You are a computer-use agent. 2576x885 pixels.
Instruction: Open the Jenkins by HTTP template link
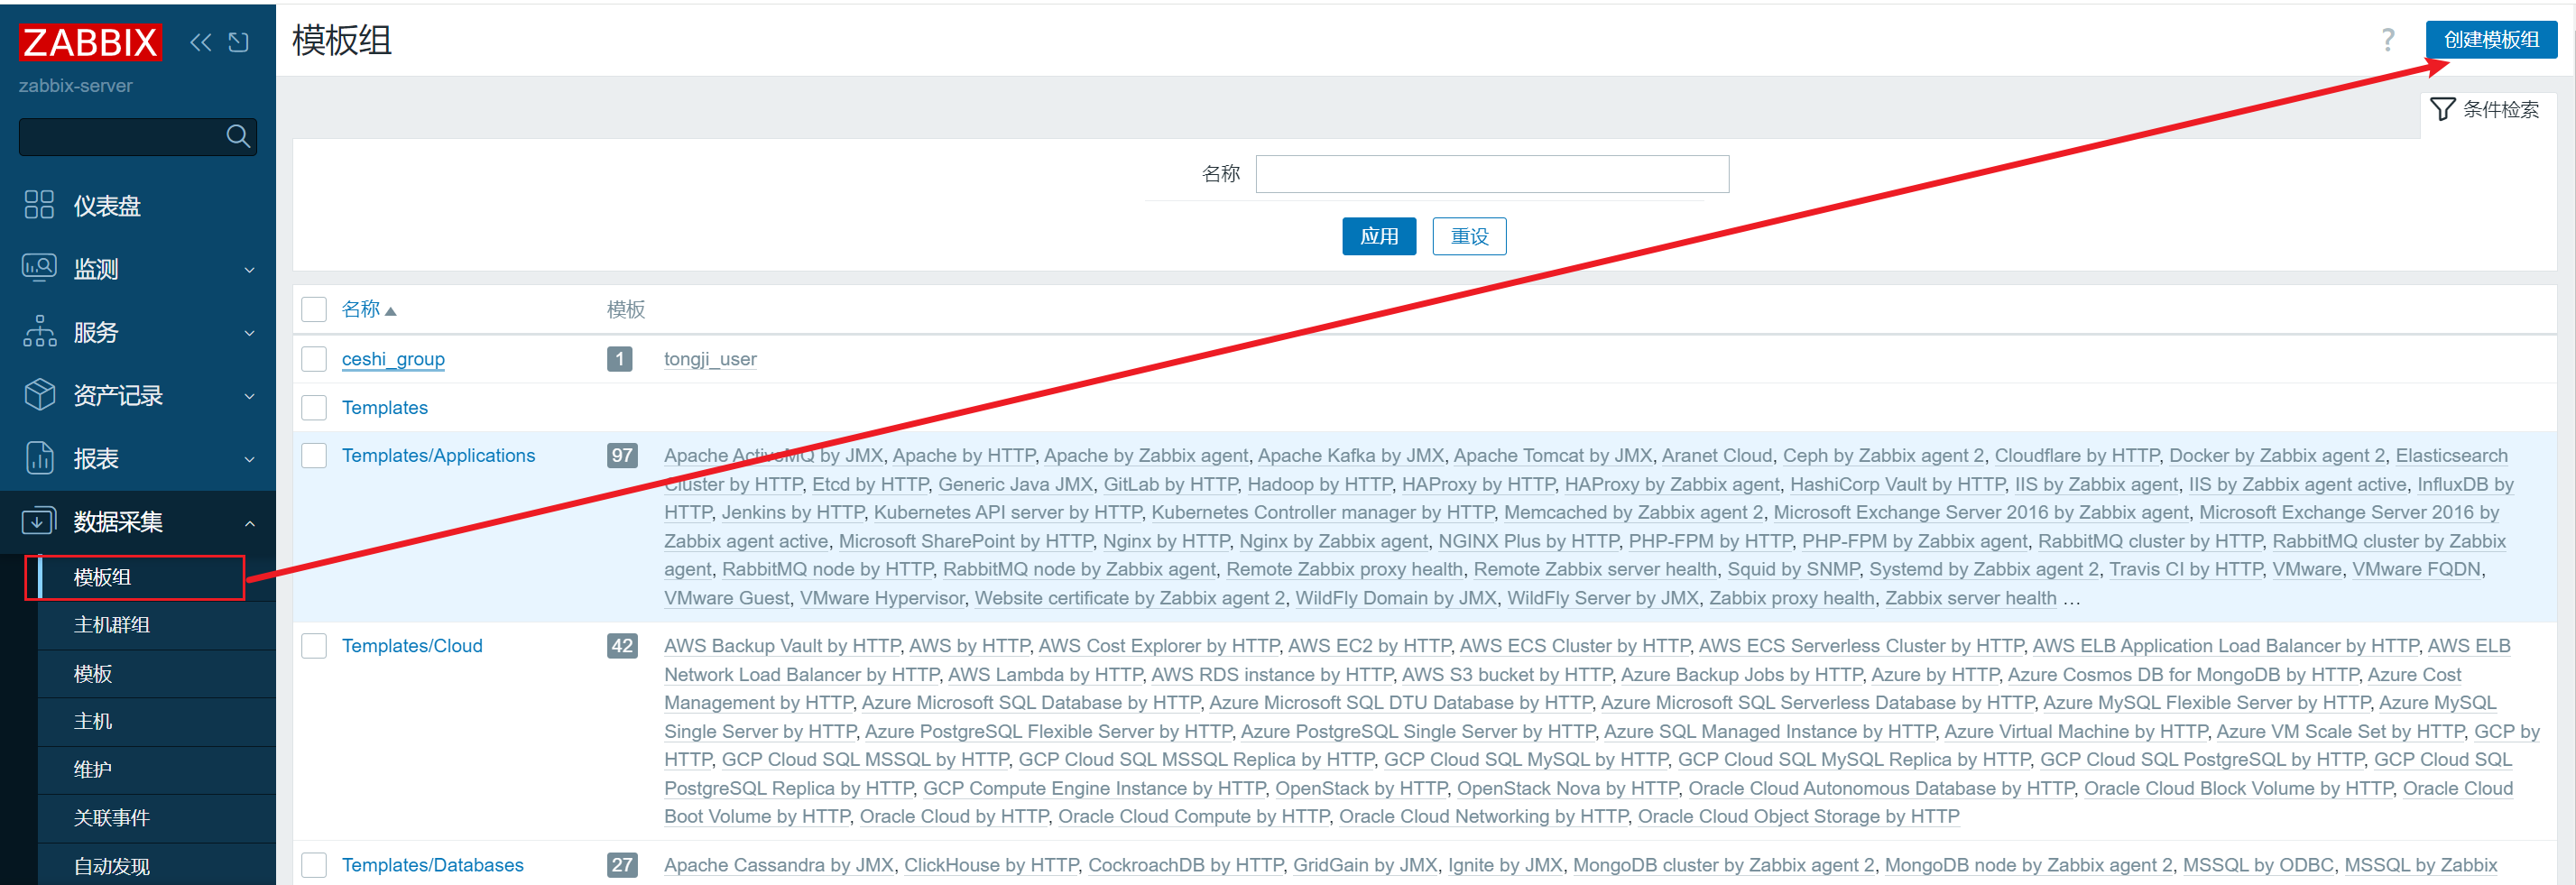click(x=793, y=512)
